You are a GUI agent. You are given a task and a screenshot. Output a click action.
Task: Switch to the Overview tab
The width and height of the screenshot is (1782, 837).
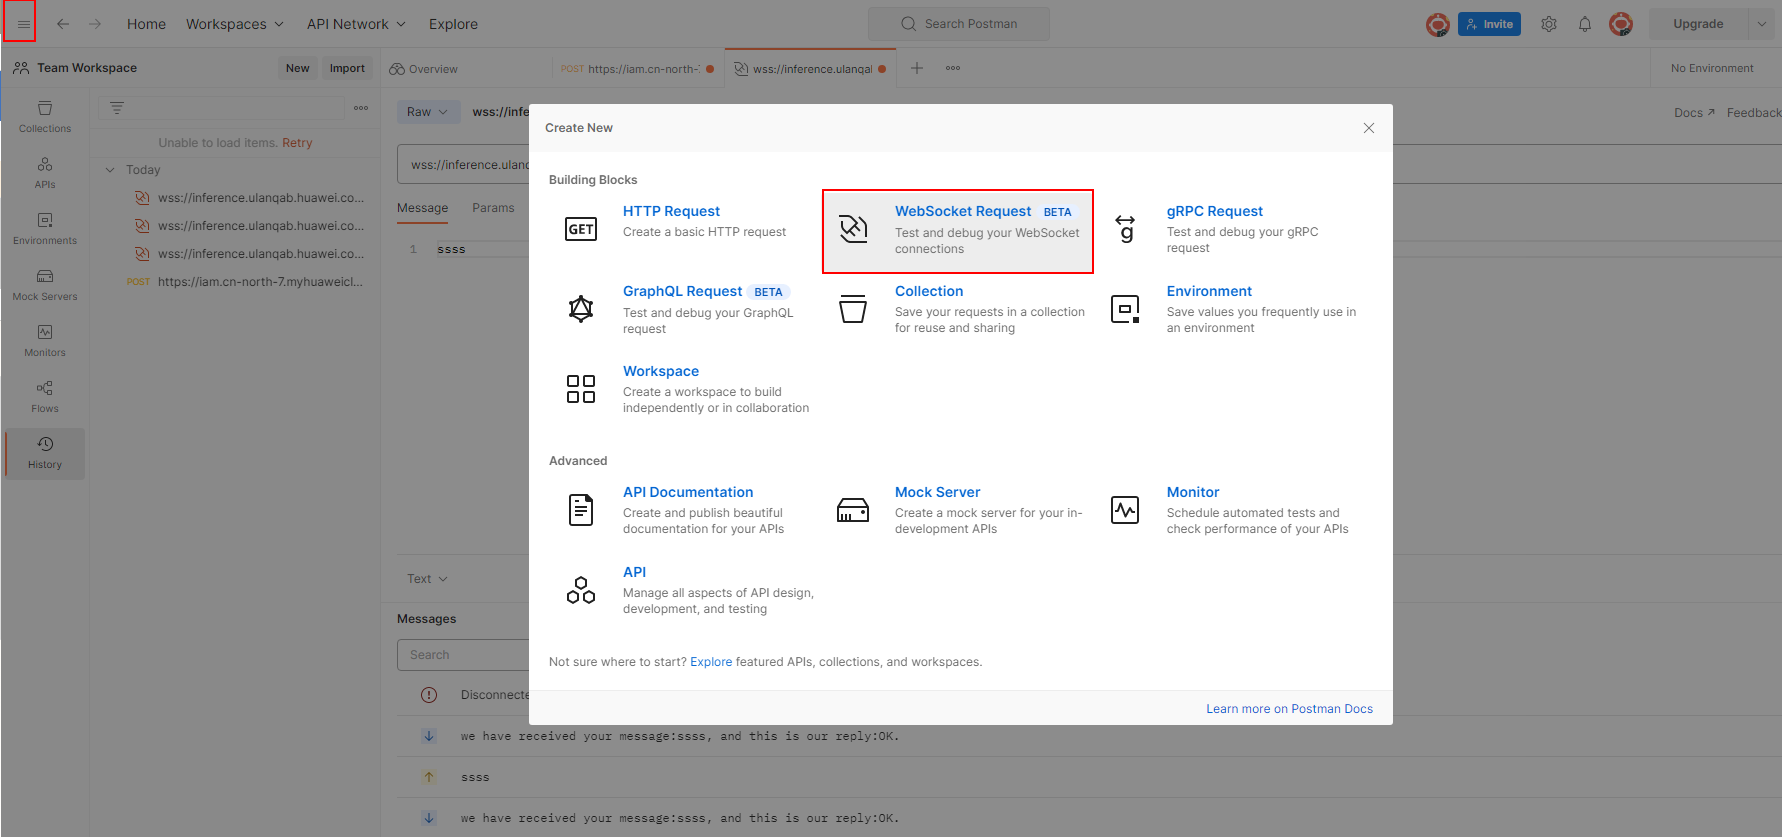pyautogui.click(x=424, y=69)
